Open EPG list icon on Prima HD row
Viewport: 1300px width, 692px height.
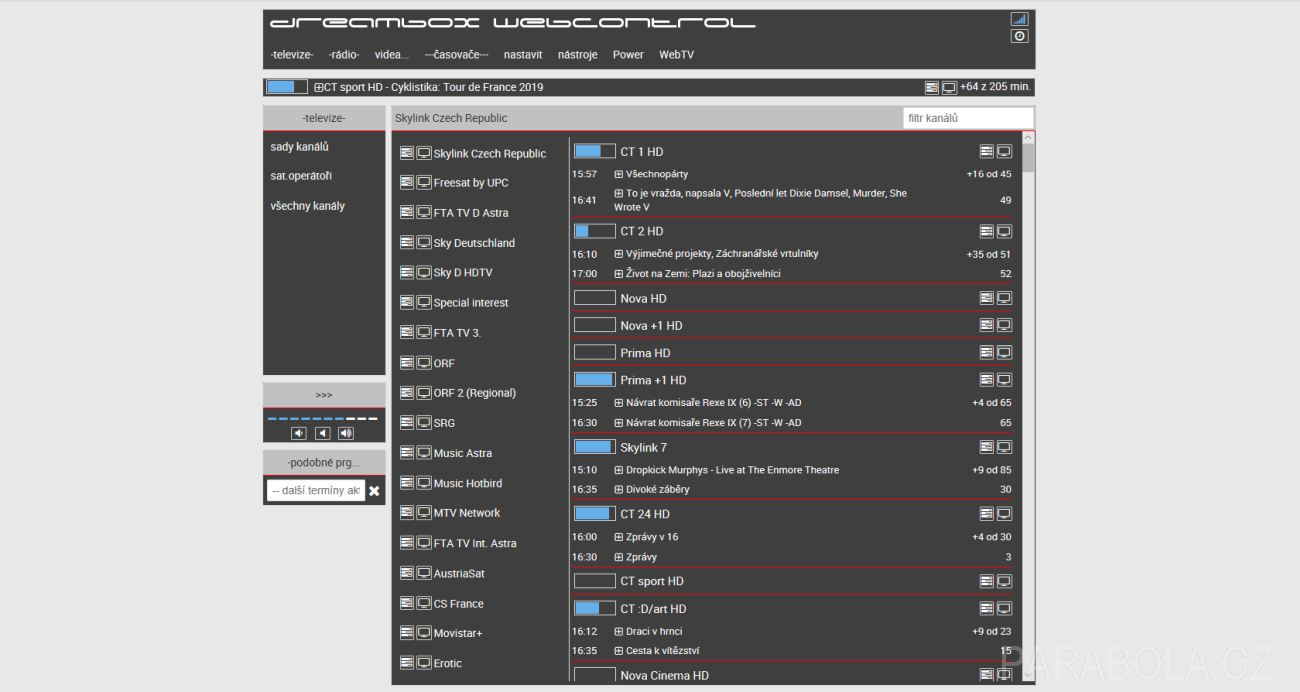(987, 353)
